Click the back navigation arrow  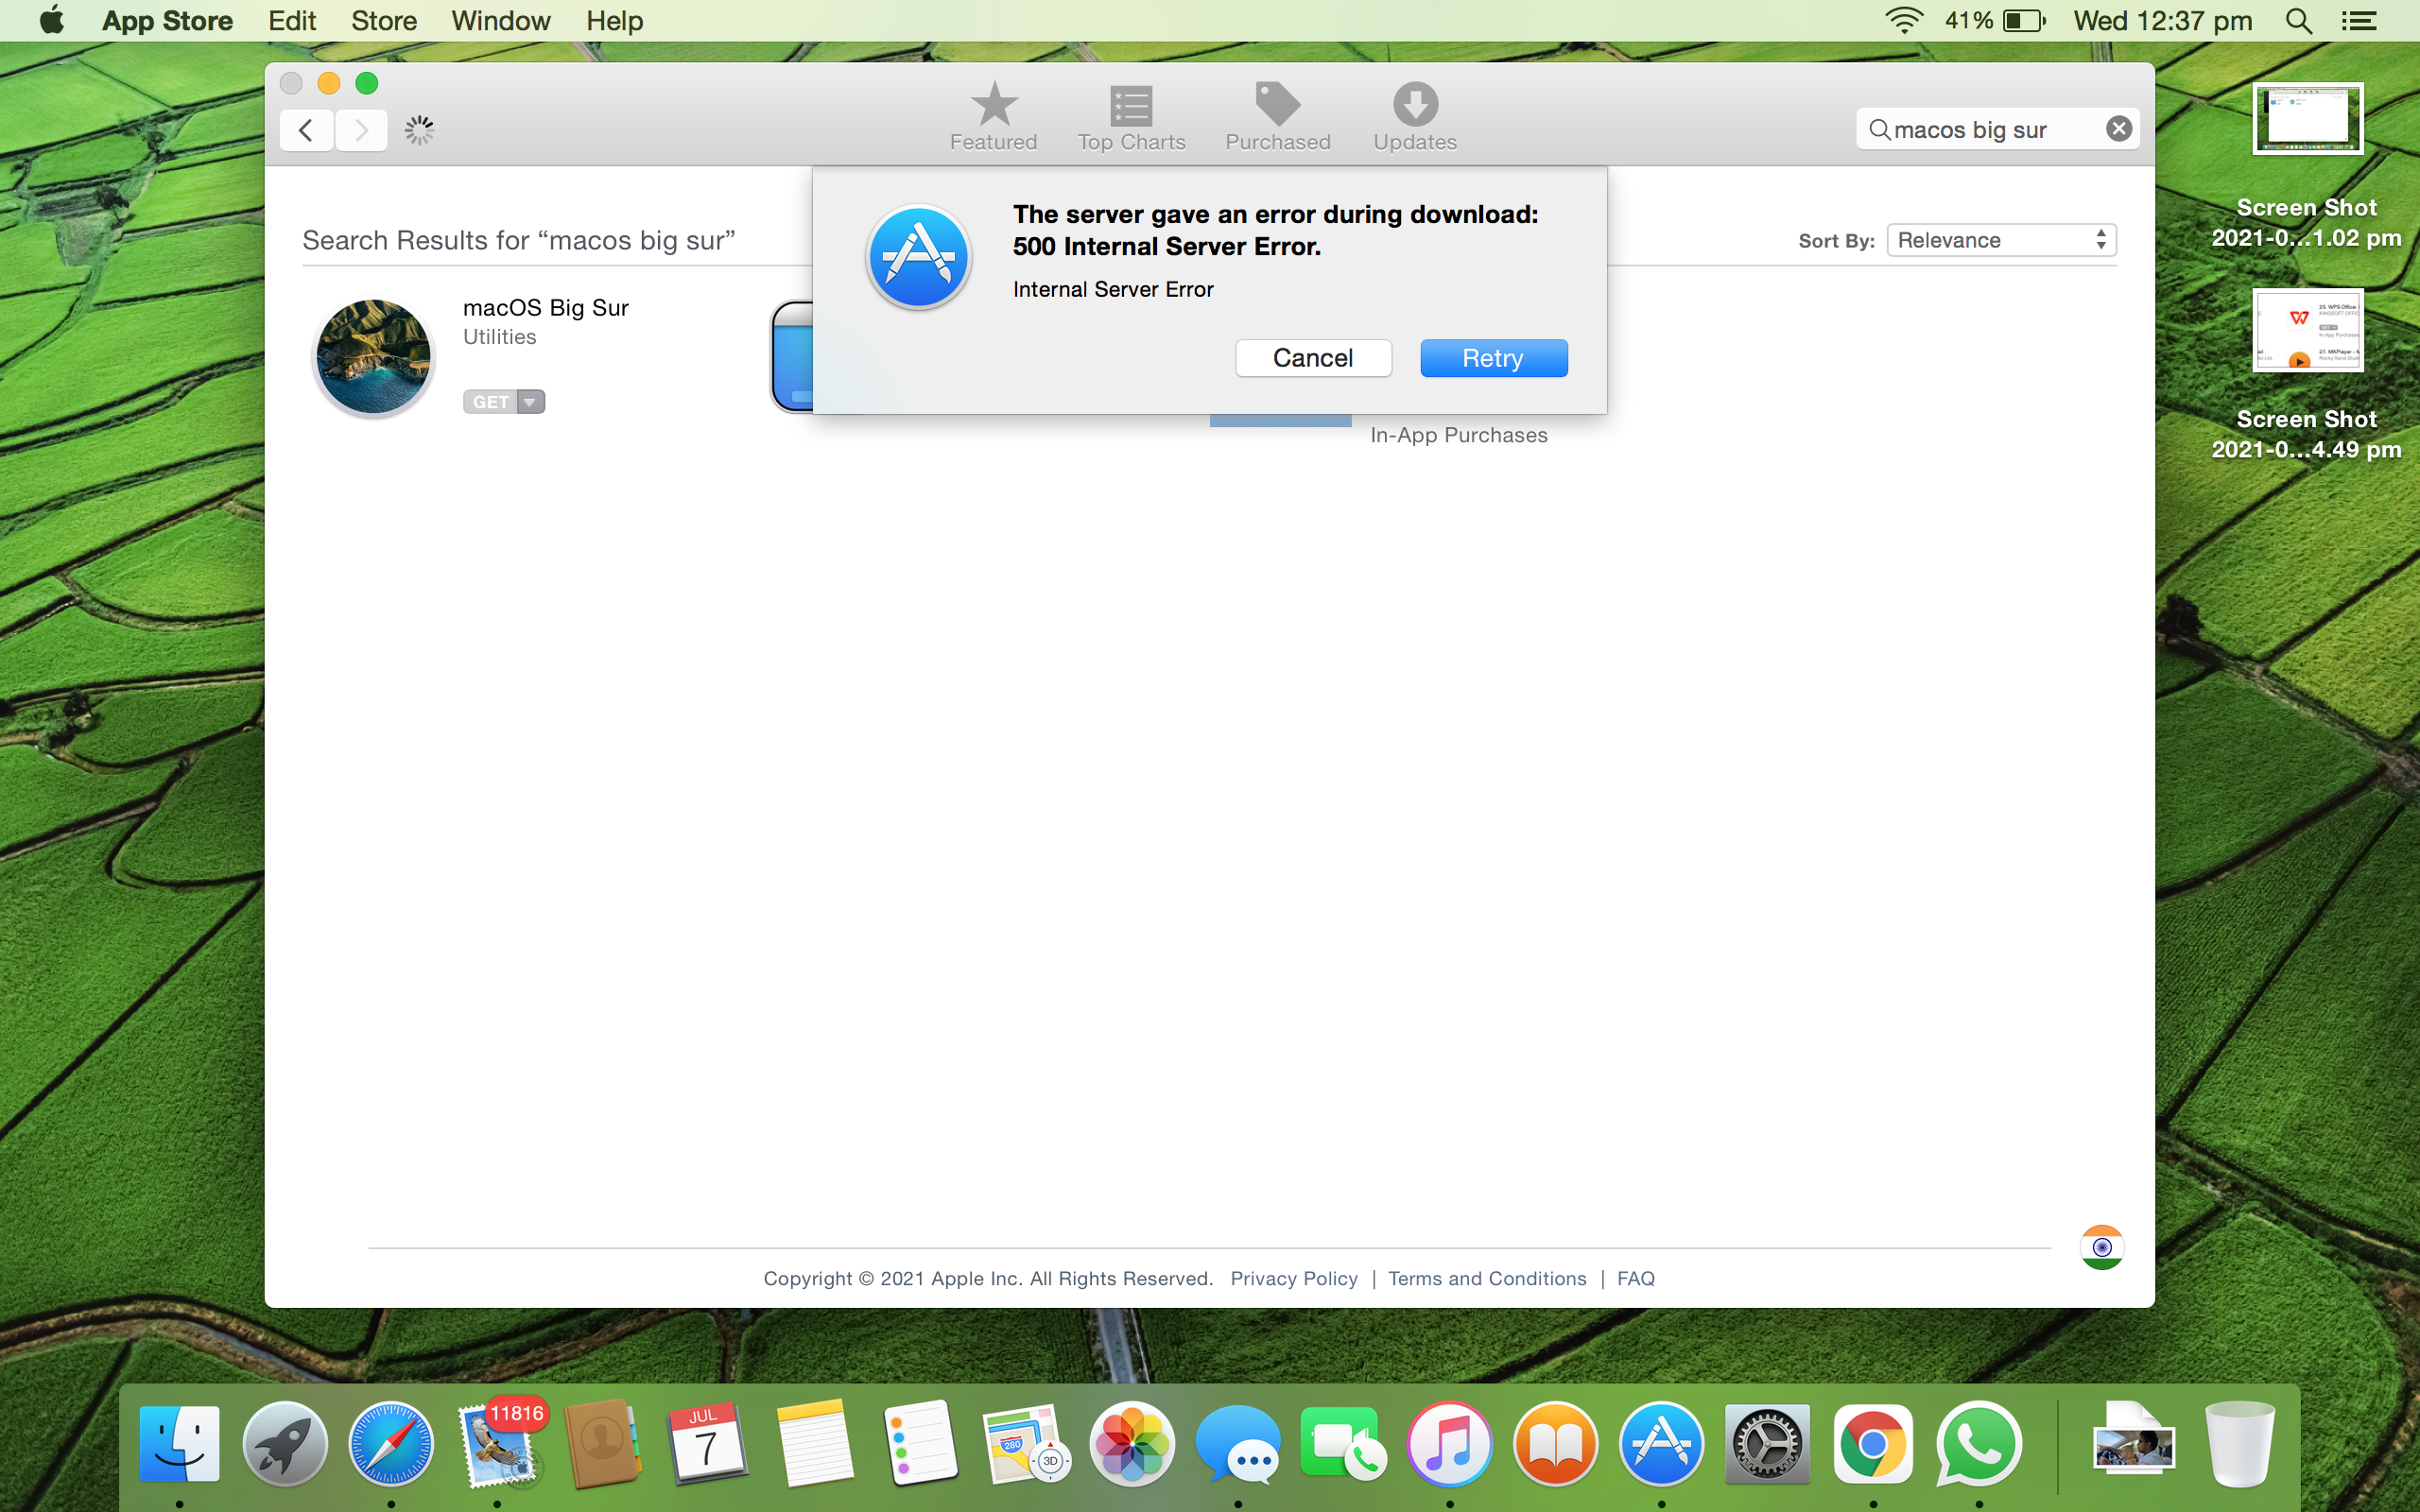(x=306, y=130)
